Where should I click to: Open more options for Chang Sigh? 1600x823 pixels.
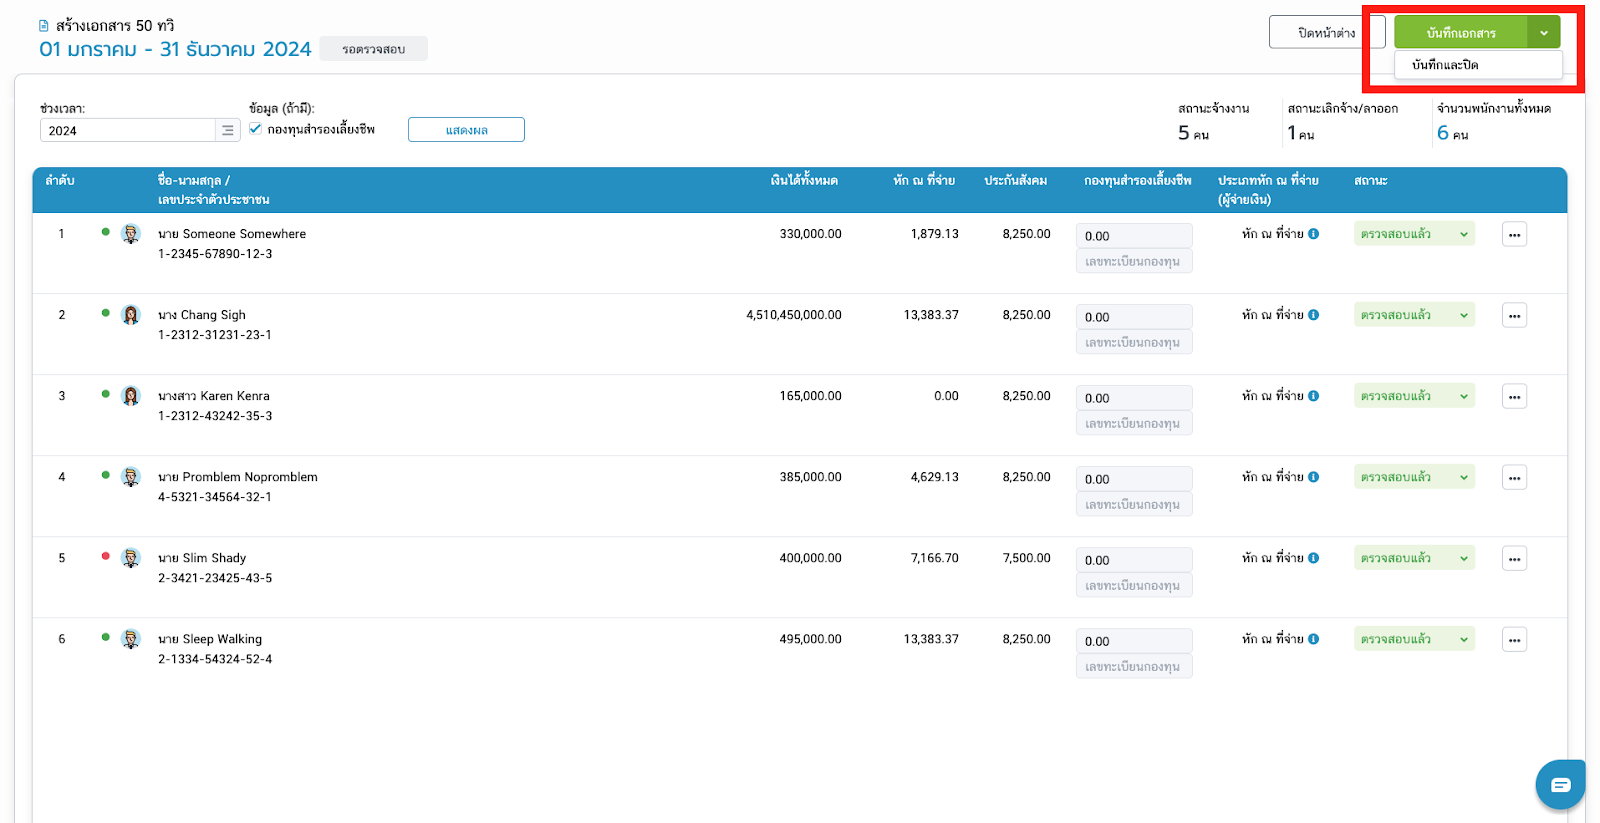click(x=1514, y=316)
